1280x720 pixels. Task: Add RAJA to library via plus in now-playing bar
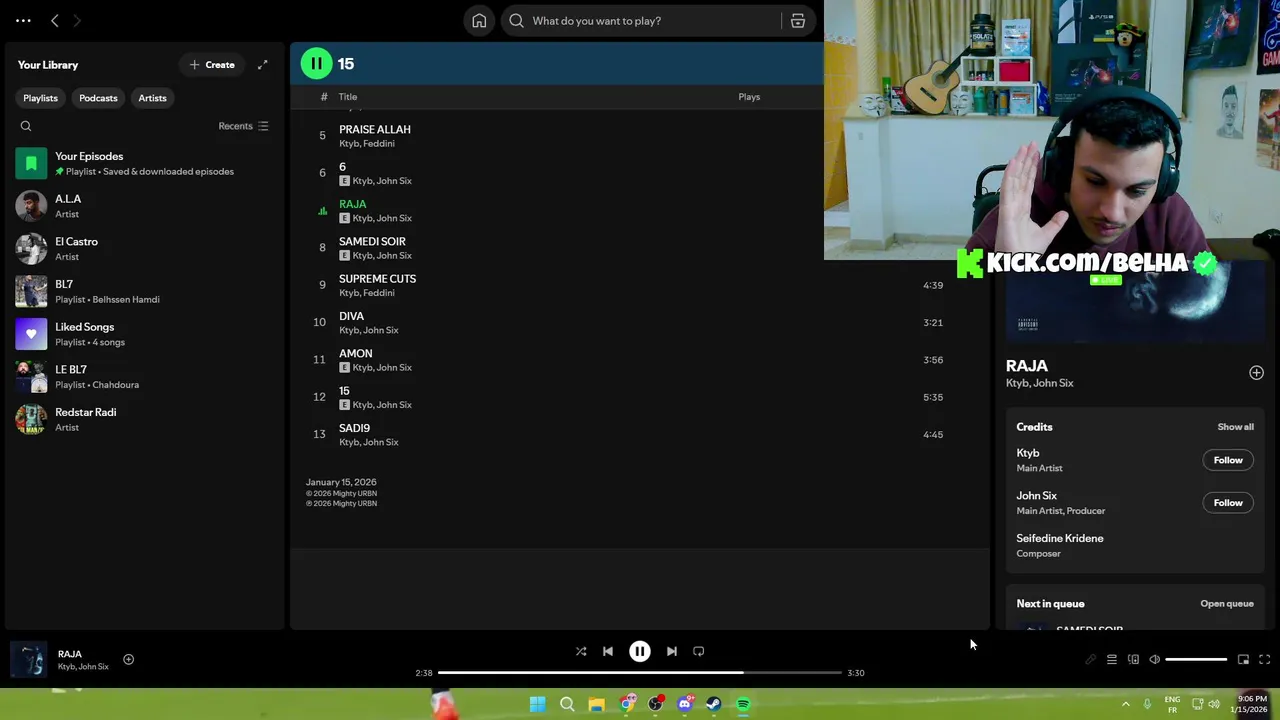pos(128,660)
